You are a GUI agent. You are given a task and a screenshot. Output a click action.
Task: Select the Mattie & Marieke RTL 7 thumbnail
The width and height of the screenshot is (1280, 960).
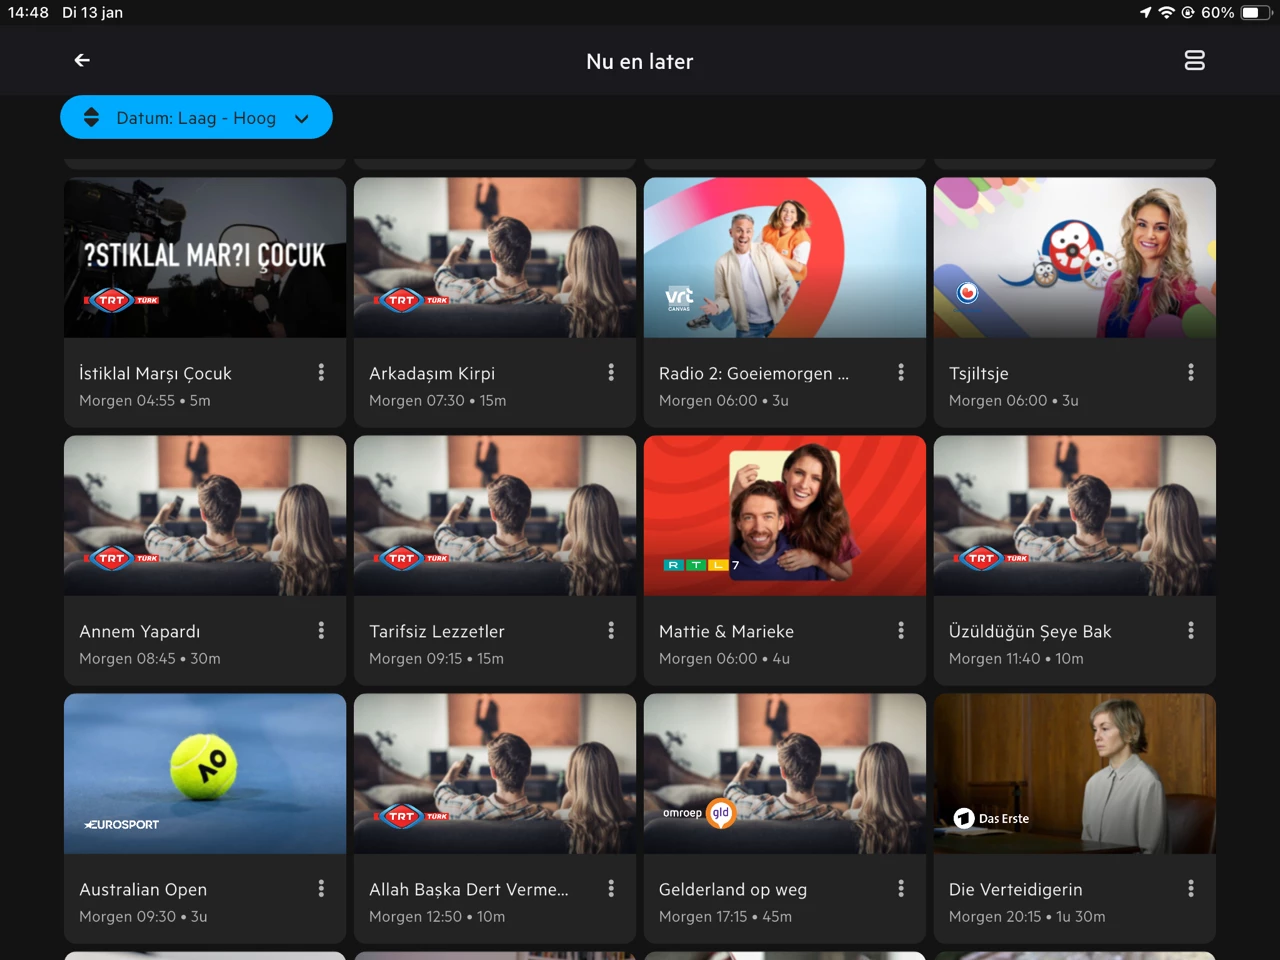tap(785, 516)
